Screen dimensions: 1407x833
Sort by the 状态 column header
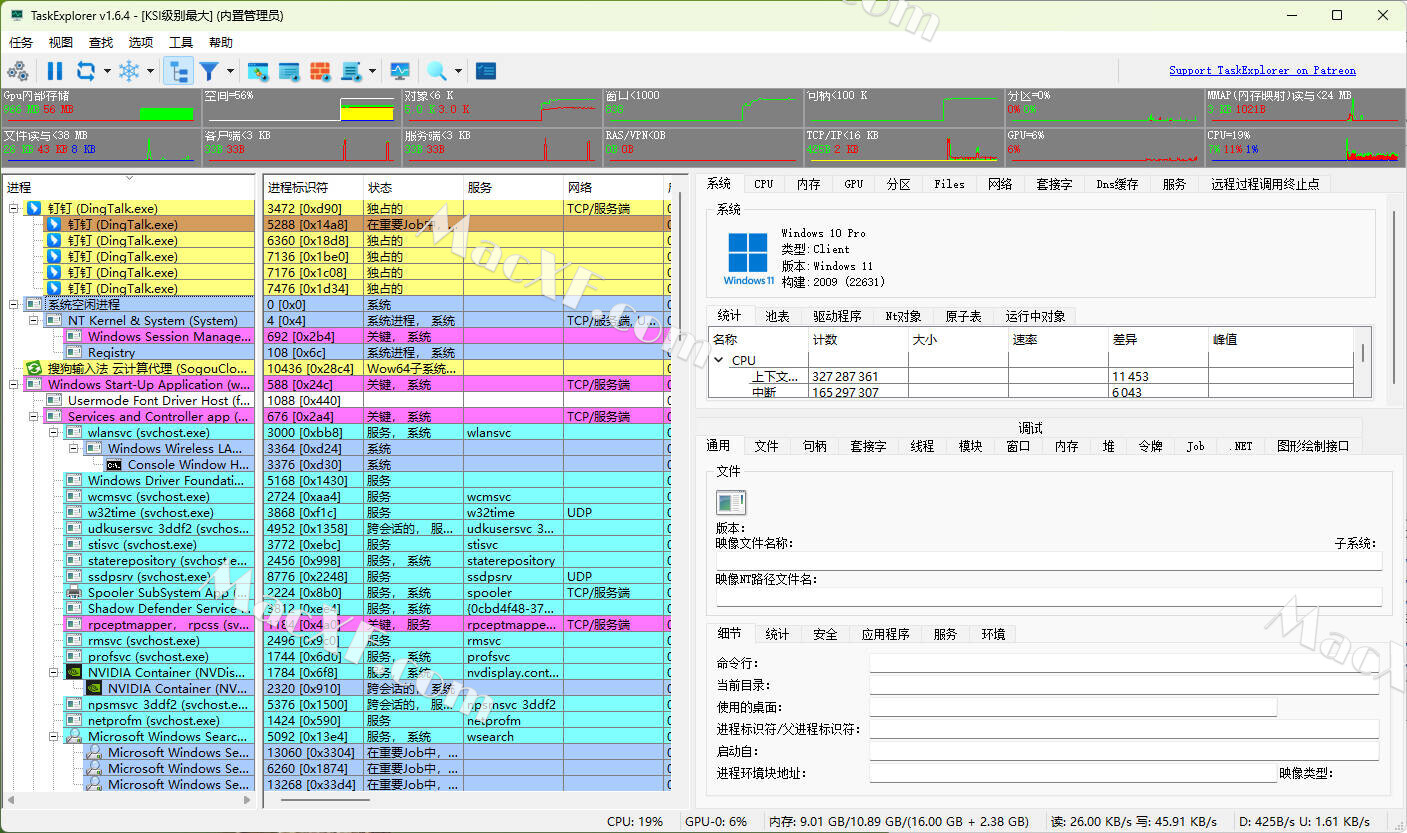coord(413,187)
